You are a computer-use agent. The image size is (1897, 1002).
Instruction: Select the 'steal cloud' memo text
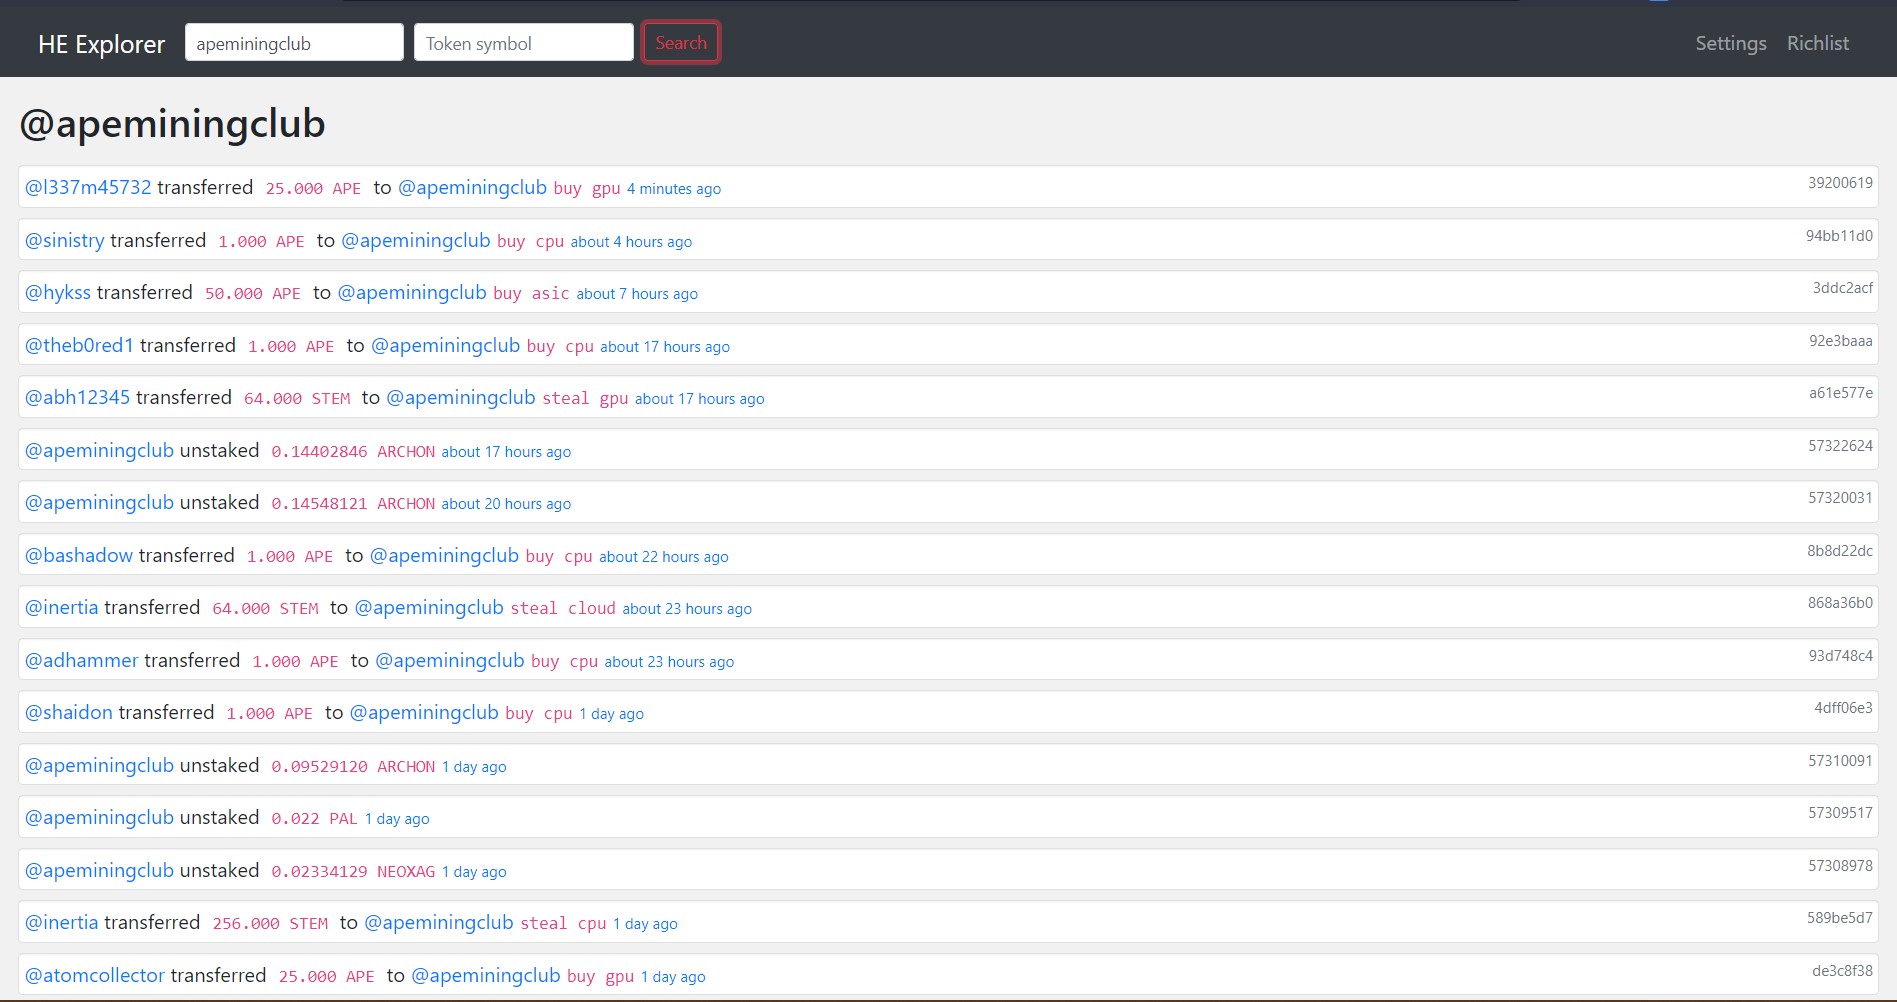coord(563,608)
